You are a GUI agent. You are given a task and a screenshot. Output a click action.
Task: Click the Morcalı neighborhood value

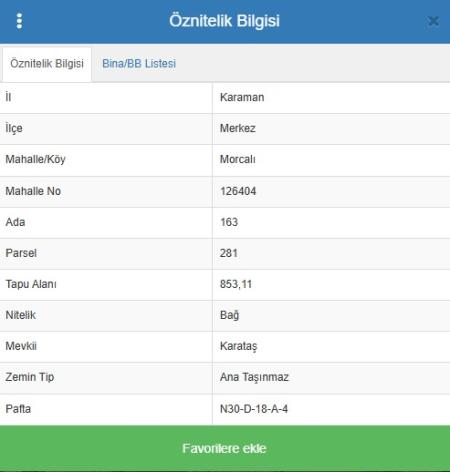(x=238, y=159)
